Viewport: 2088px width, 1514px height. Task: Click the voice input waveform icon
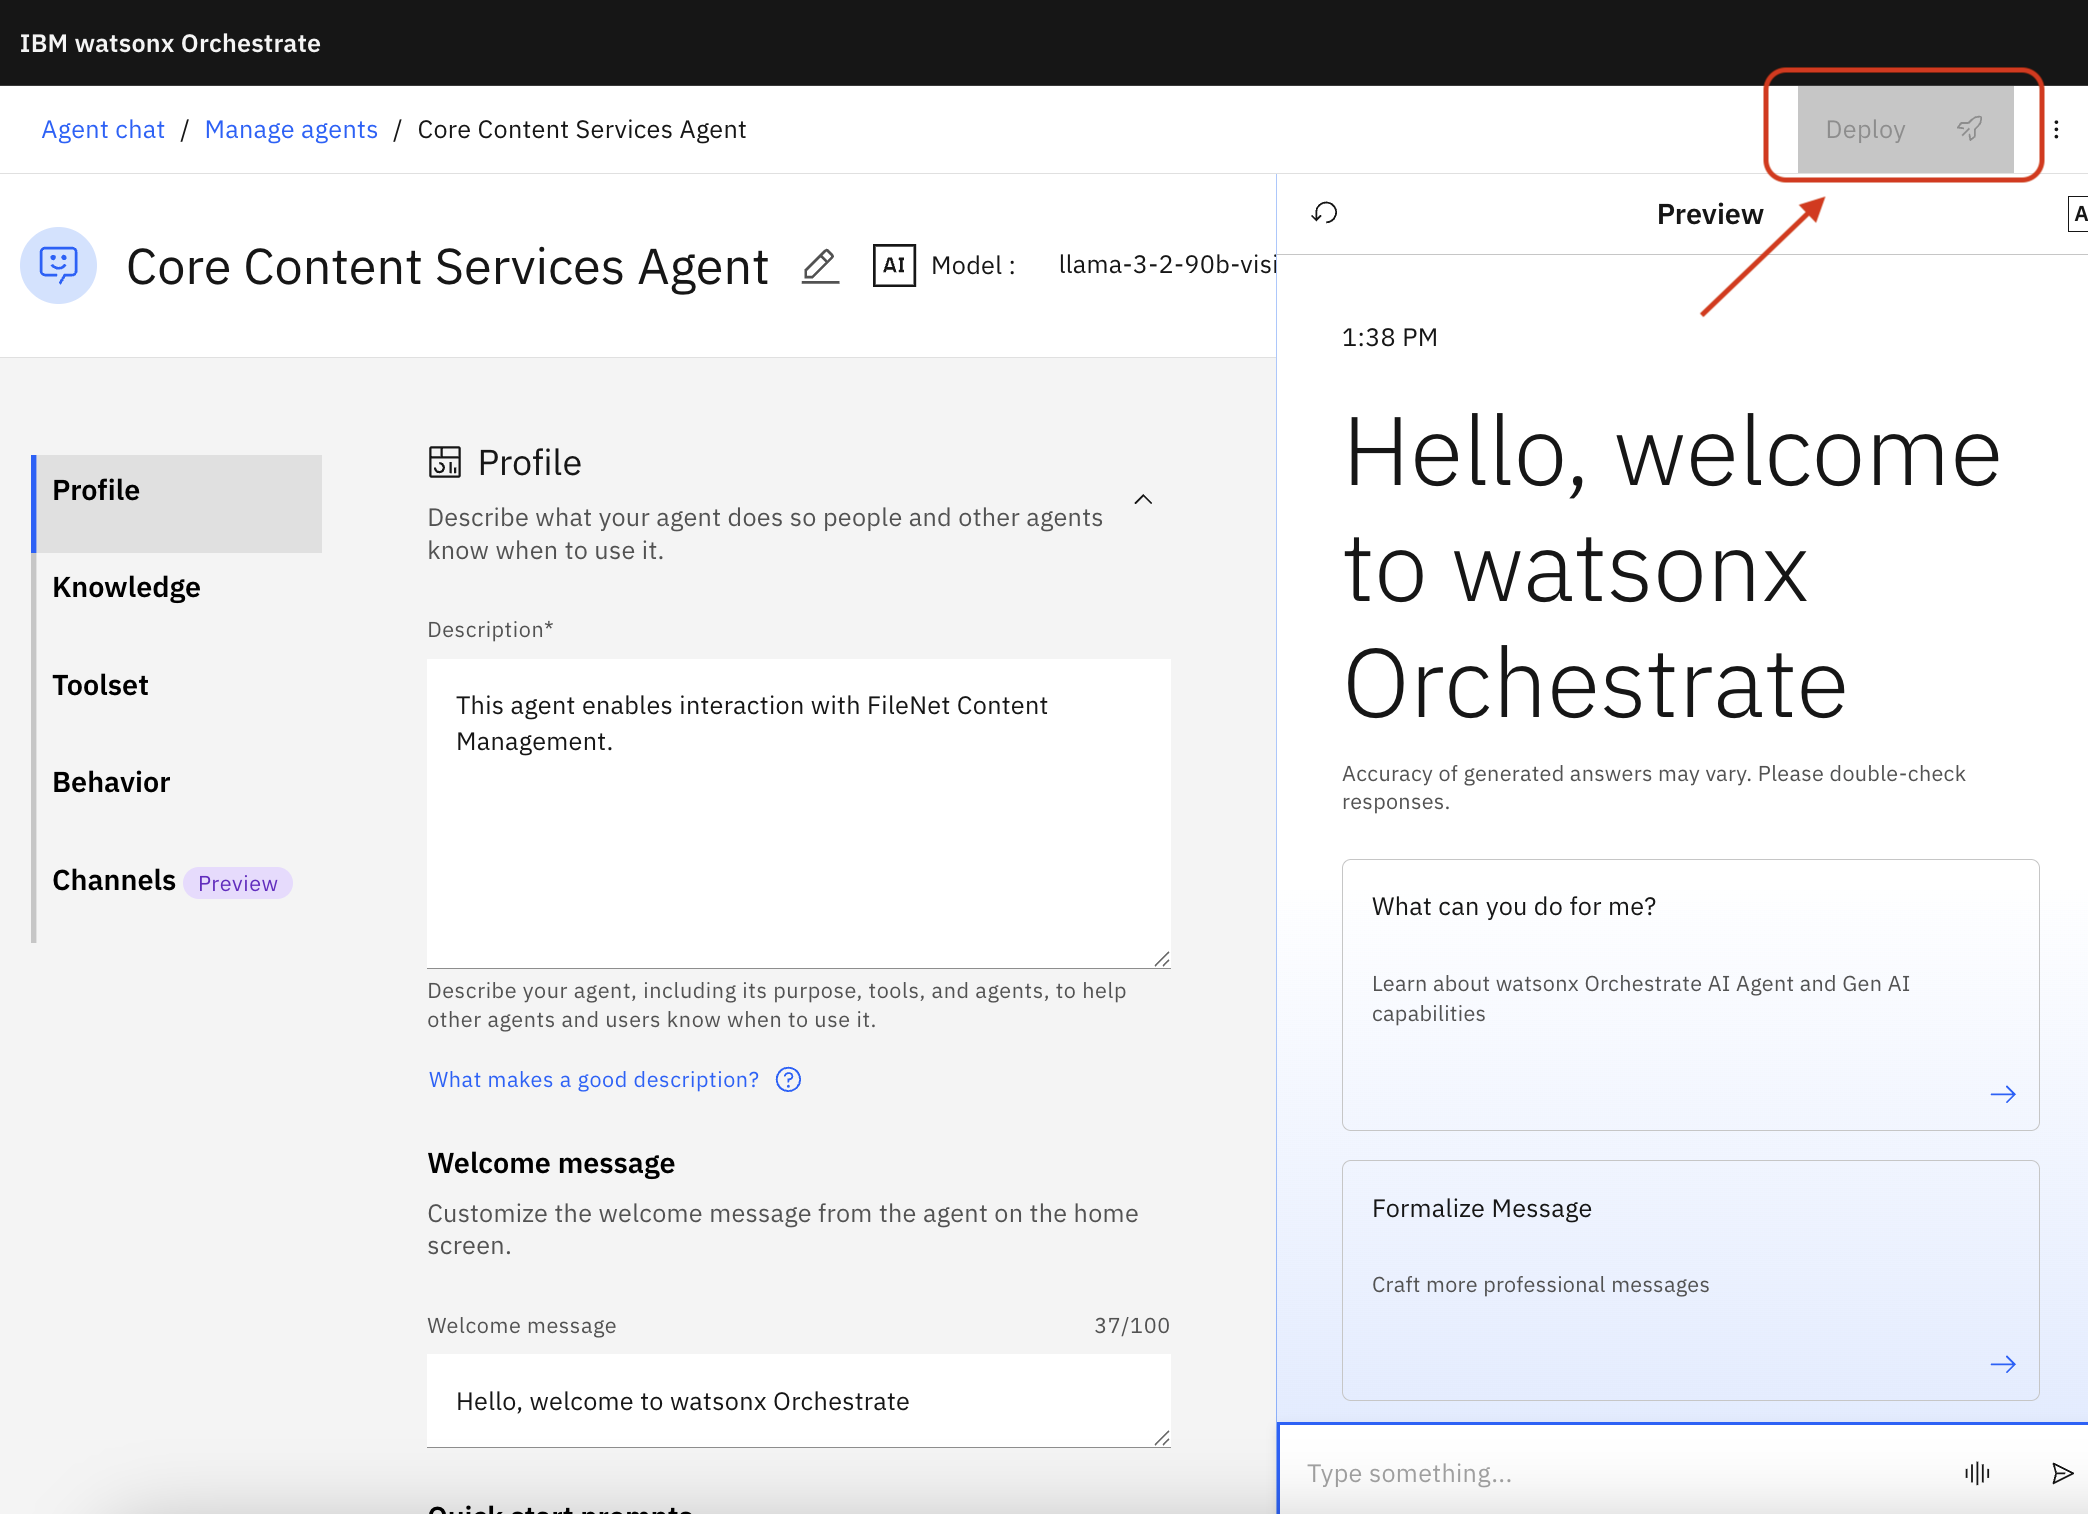click(x=1976, y=1473)
